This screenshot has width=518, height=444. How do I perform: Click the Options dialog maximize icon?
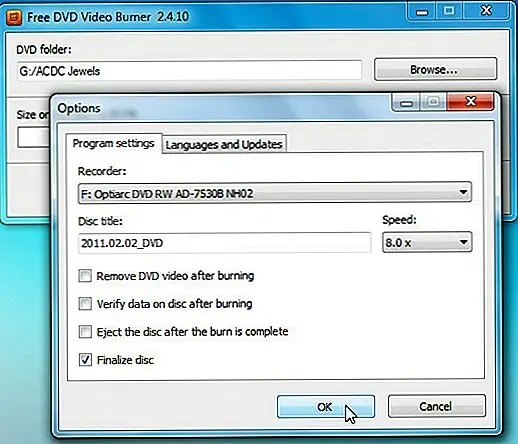(x=433, y=101)
